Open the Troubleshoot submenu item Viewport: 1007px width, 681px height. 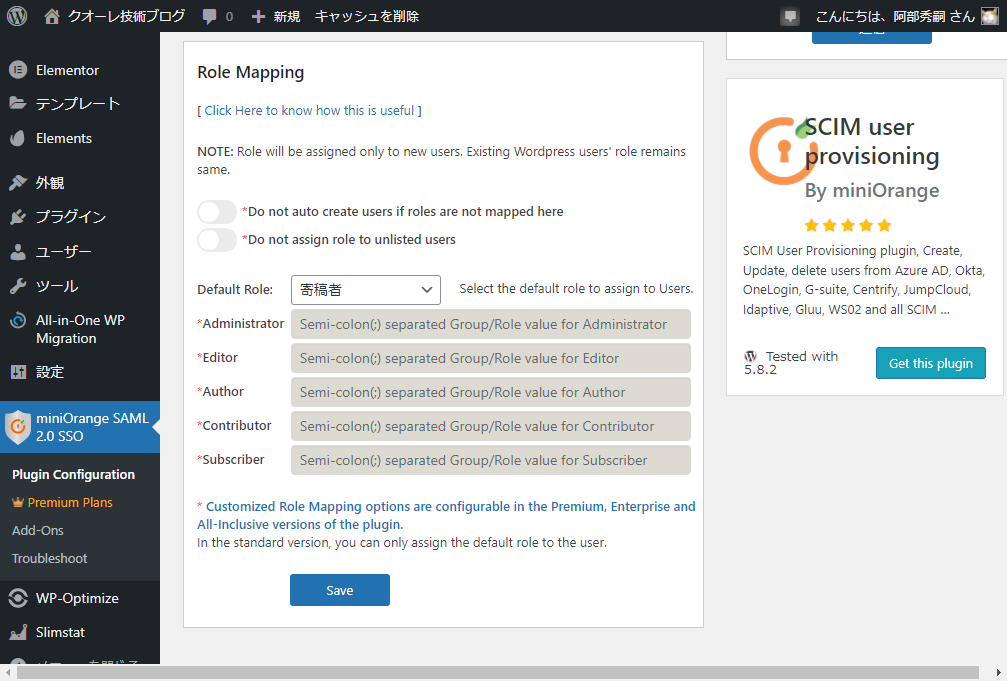click(49, 558)
